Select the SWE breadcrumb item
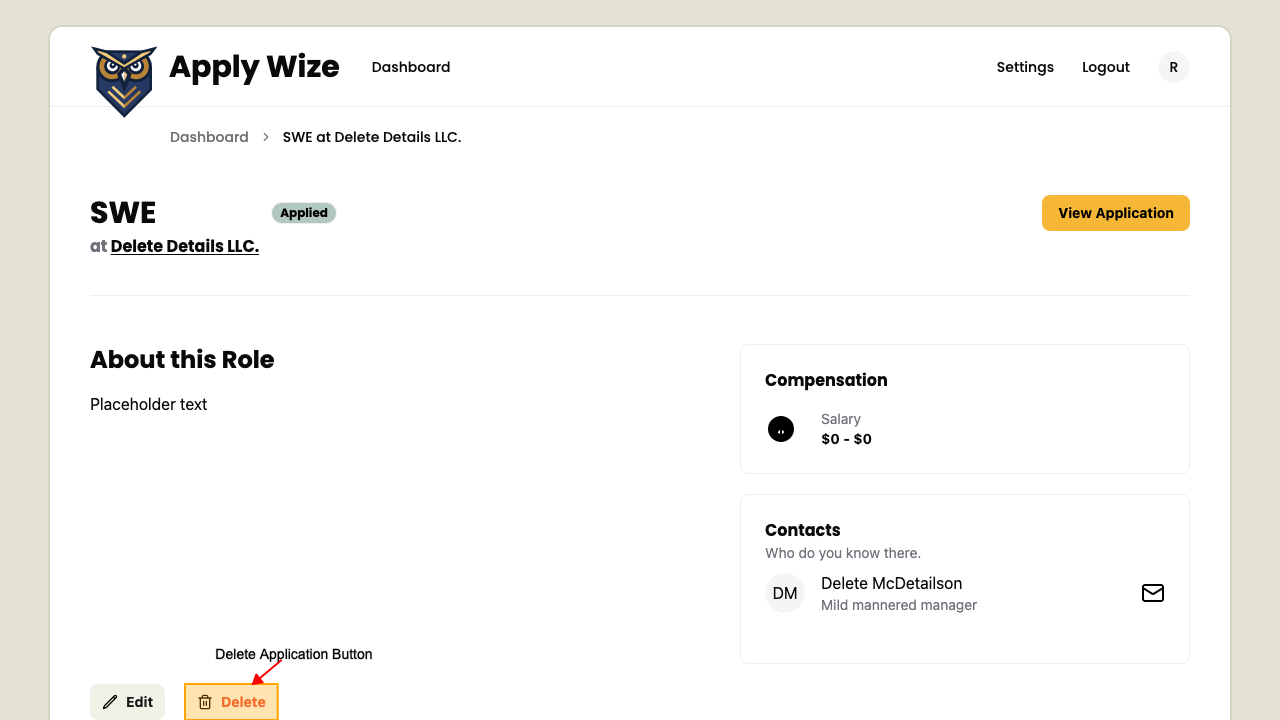Screen dimensions: 1280x720 [x=371, y=137]
